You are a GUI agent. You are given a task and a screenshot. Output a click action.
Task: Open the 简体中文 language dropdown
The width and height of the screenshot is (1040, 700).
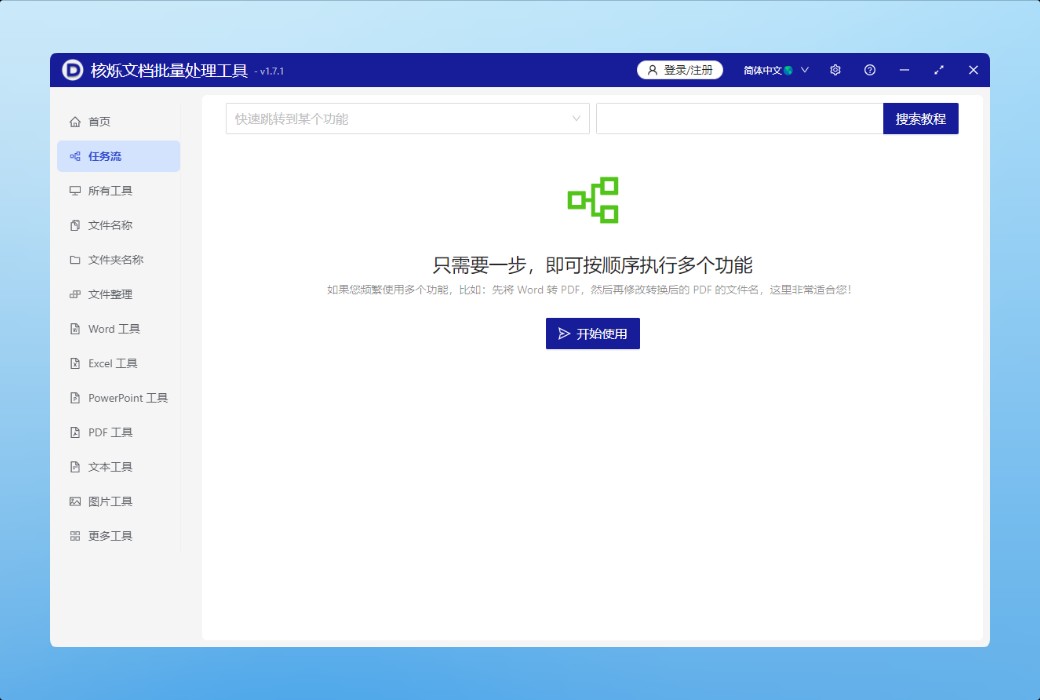[776, 70]
